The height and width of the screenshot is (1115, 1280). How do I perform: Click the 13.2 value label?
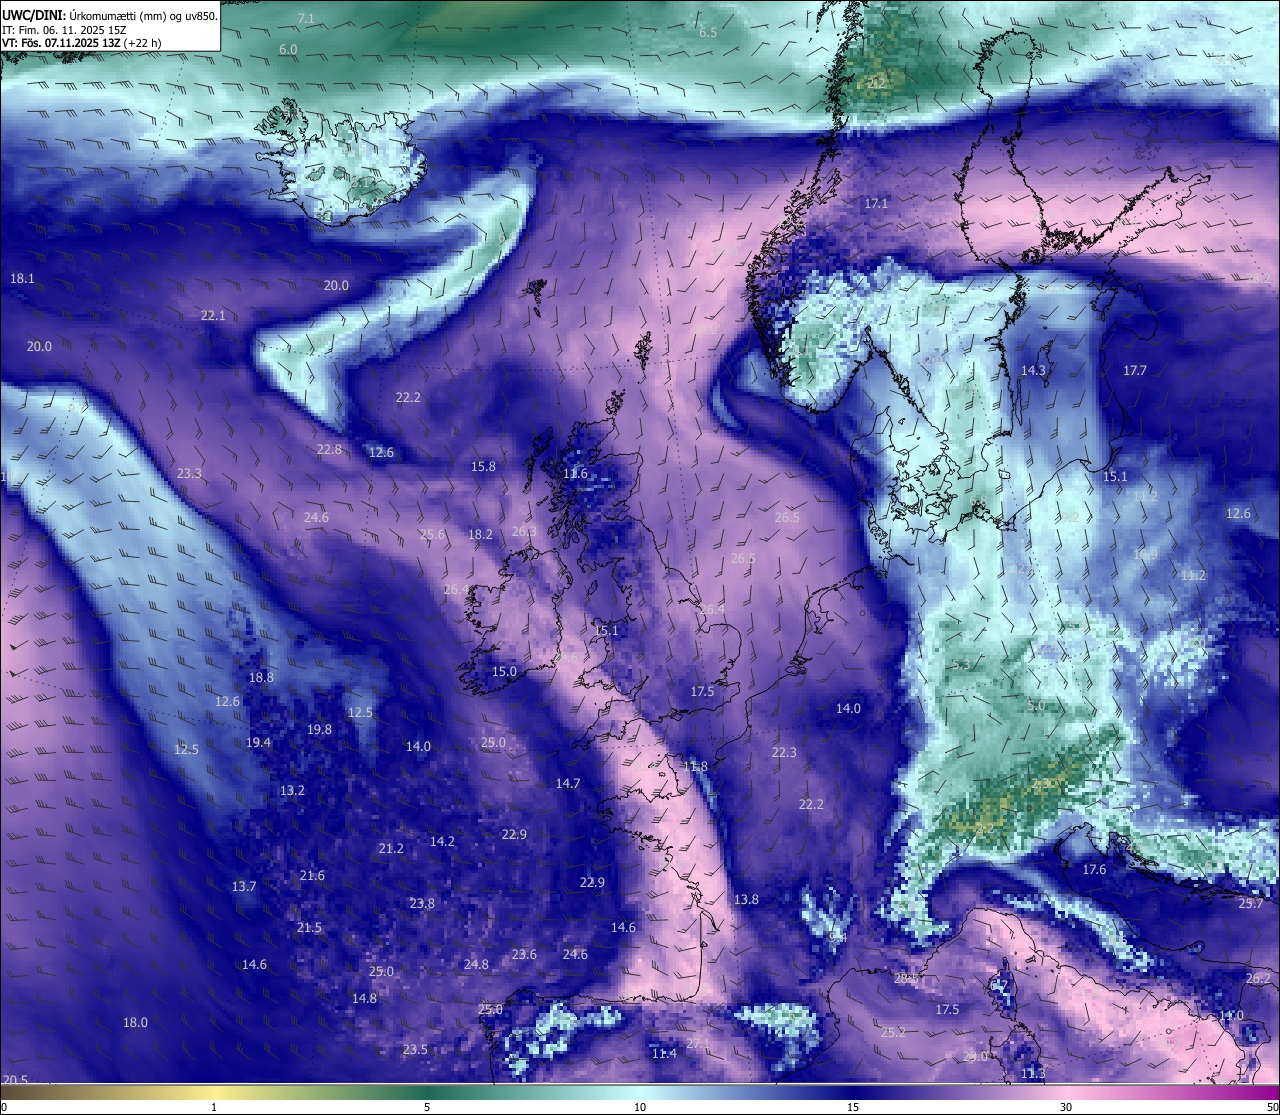pyautogui.click(x=292, y=790)
